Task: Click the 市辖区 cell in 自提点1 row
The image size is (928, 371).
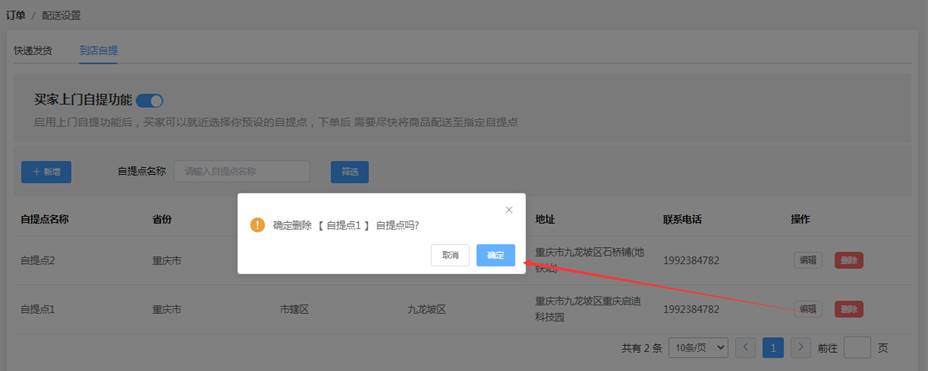Action: tap(294, 309)
